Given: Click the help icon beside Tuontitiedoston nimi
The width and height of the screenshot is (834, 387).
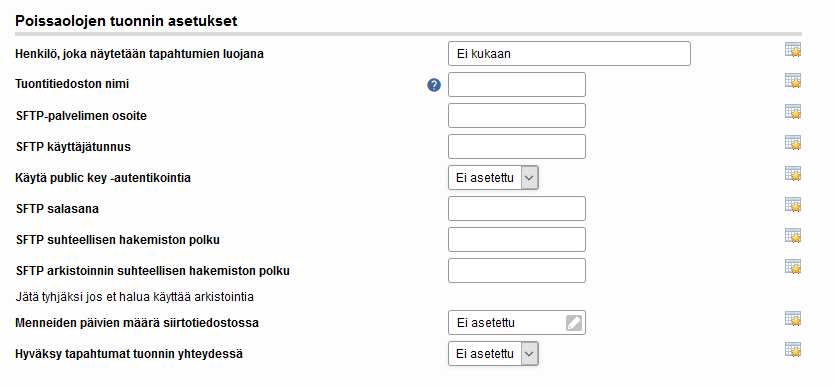Looking at the screenshot, I should (434, 85).
